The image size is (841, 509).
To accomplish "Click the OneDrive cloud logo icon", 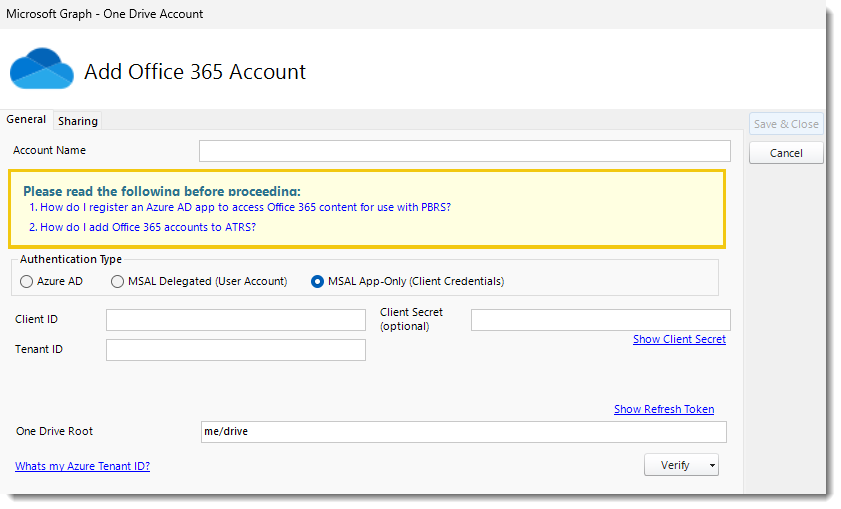I will (41, 69).
